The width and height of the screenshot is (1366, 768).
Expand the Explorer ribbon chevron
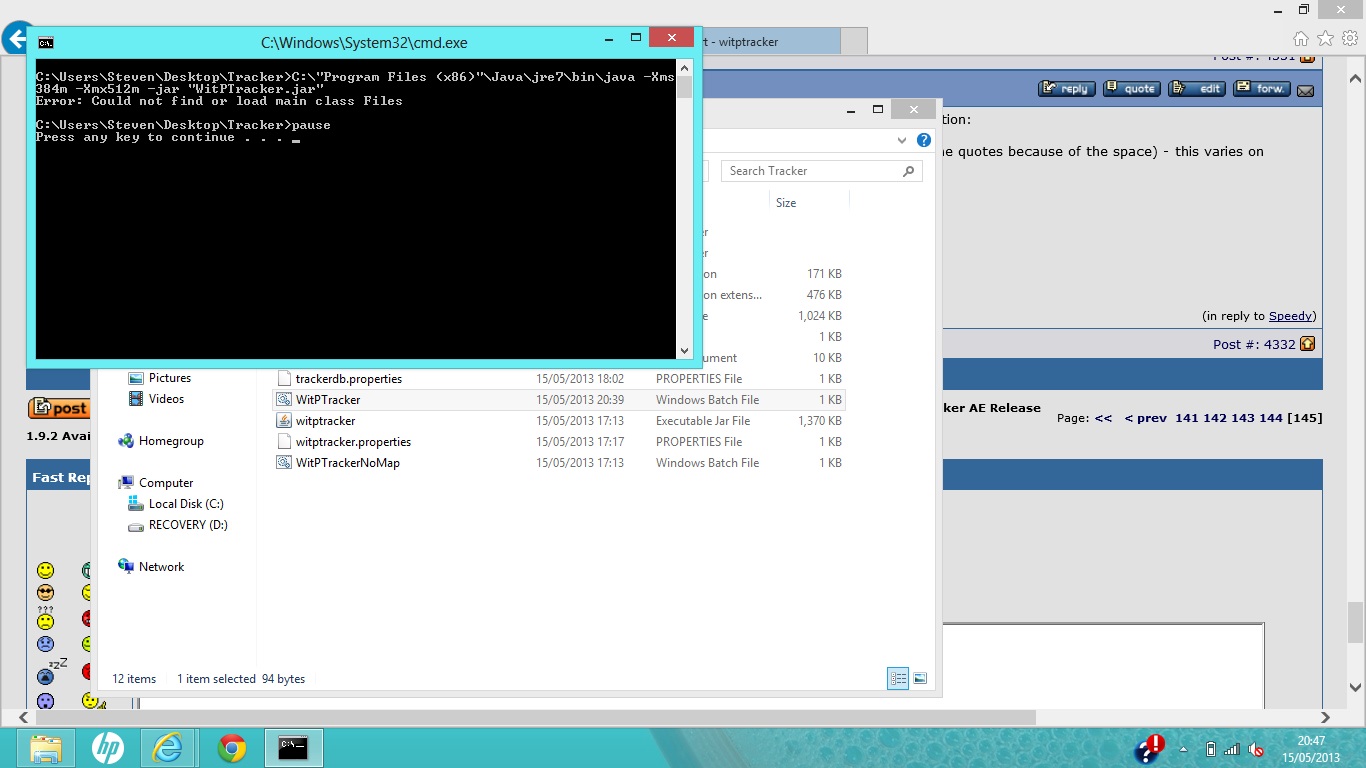[x=902, y=141]
